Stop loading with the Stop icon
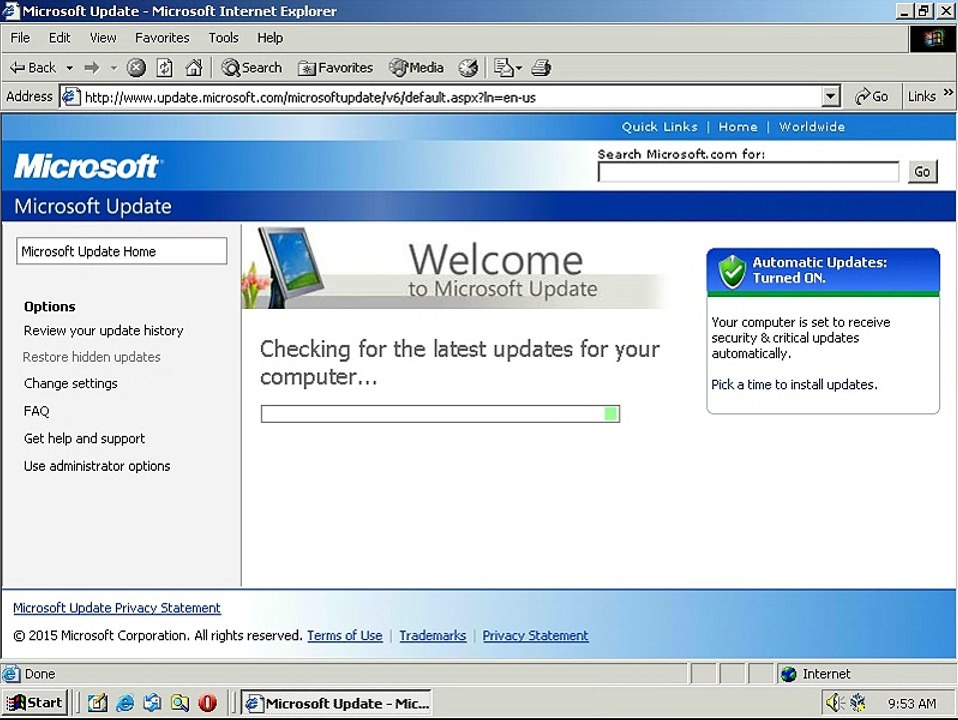The width and height of the screenshot is (958, 720). [136, 67]
